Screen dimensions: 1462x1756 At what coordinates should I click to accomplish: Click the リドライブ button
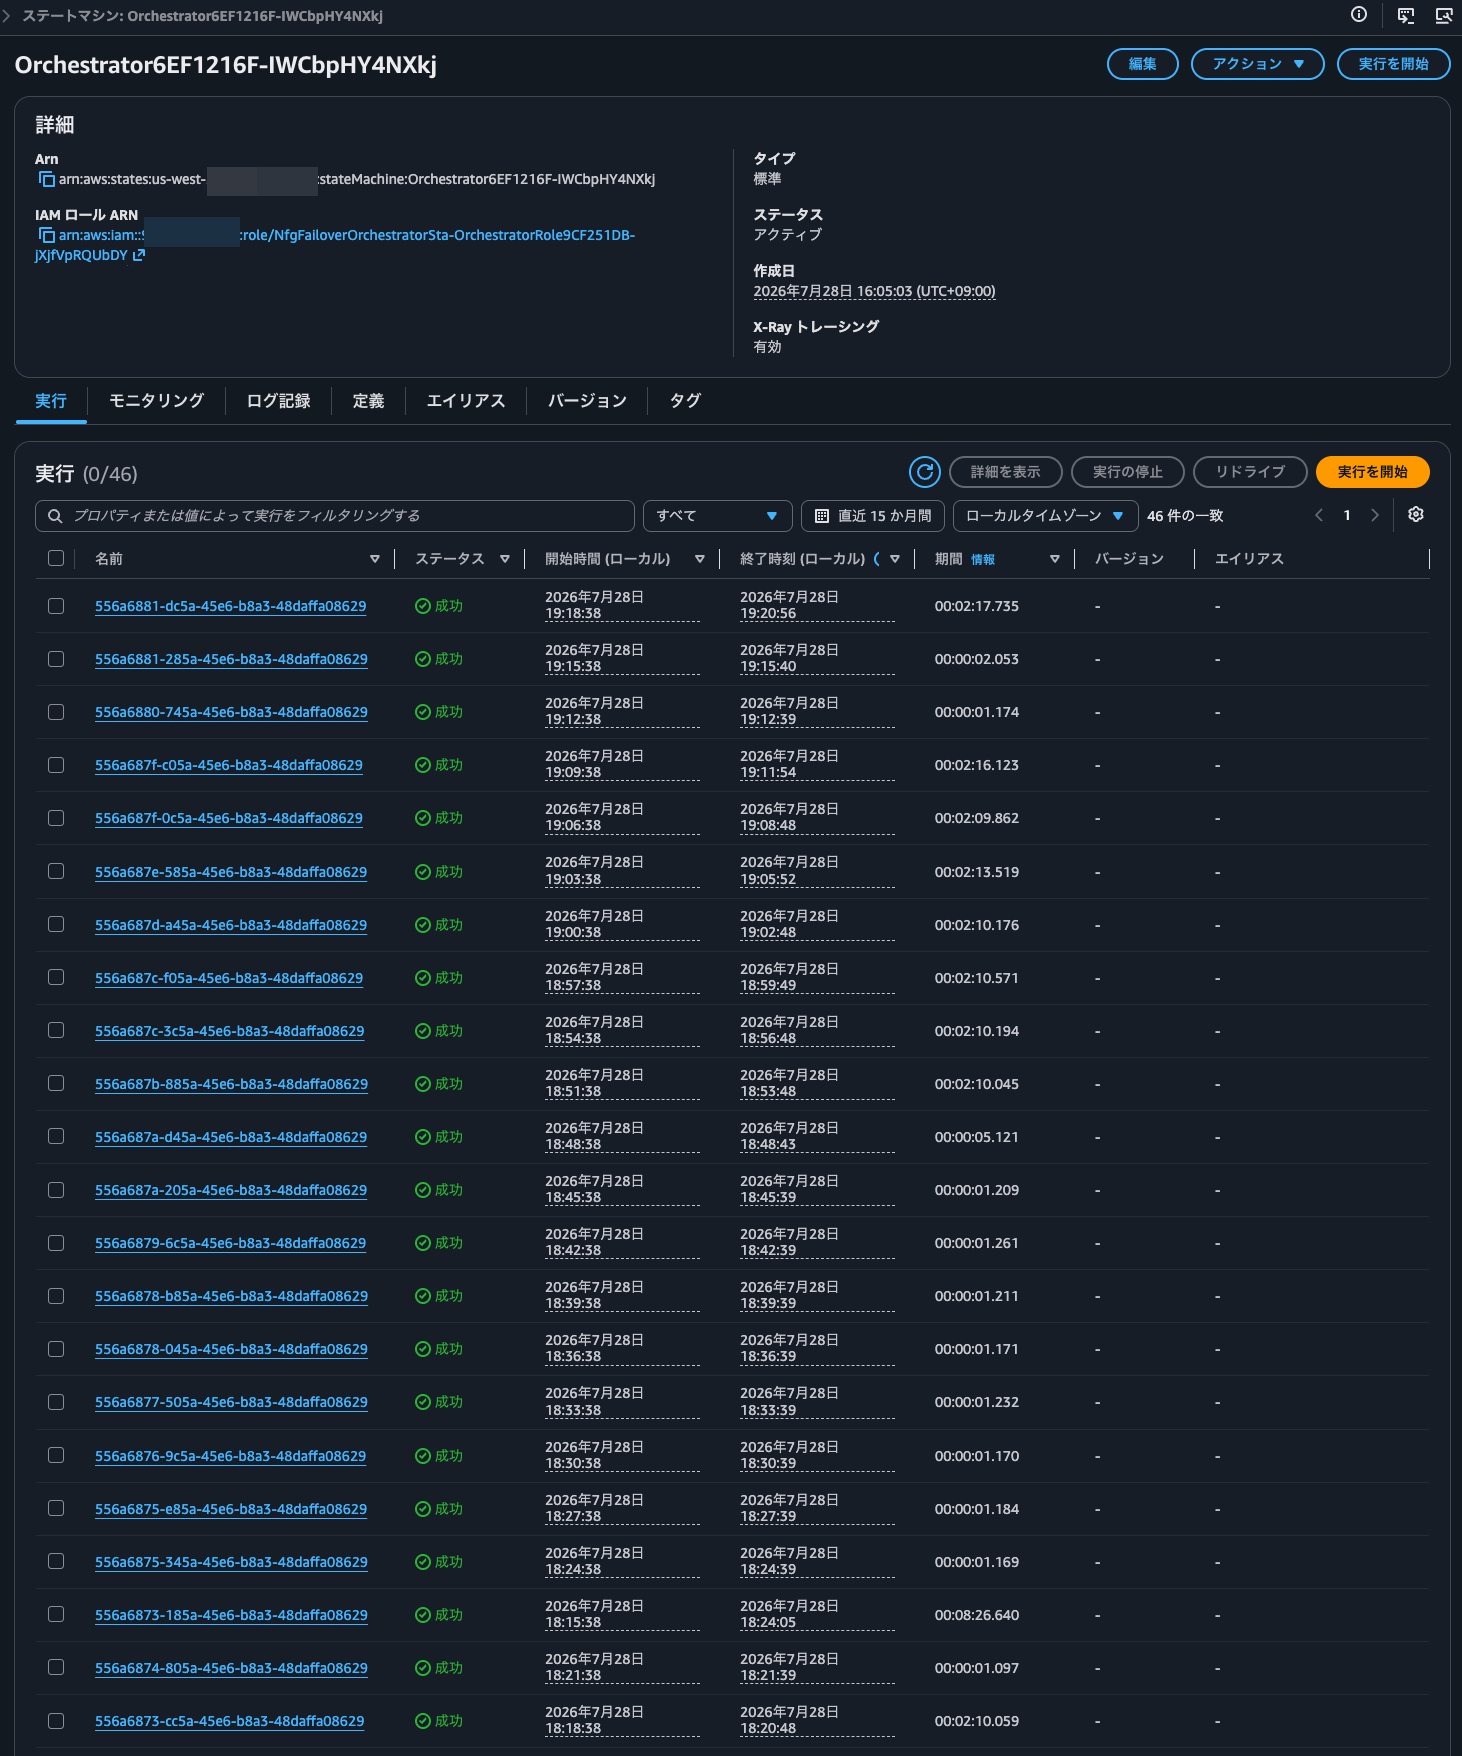[1251, 472]
